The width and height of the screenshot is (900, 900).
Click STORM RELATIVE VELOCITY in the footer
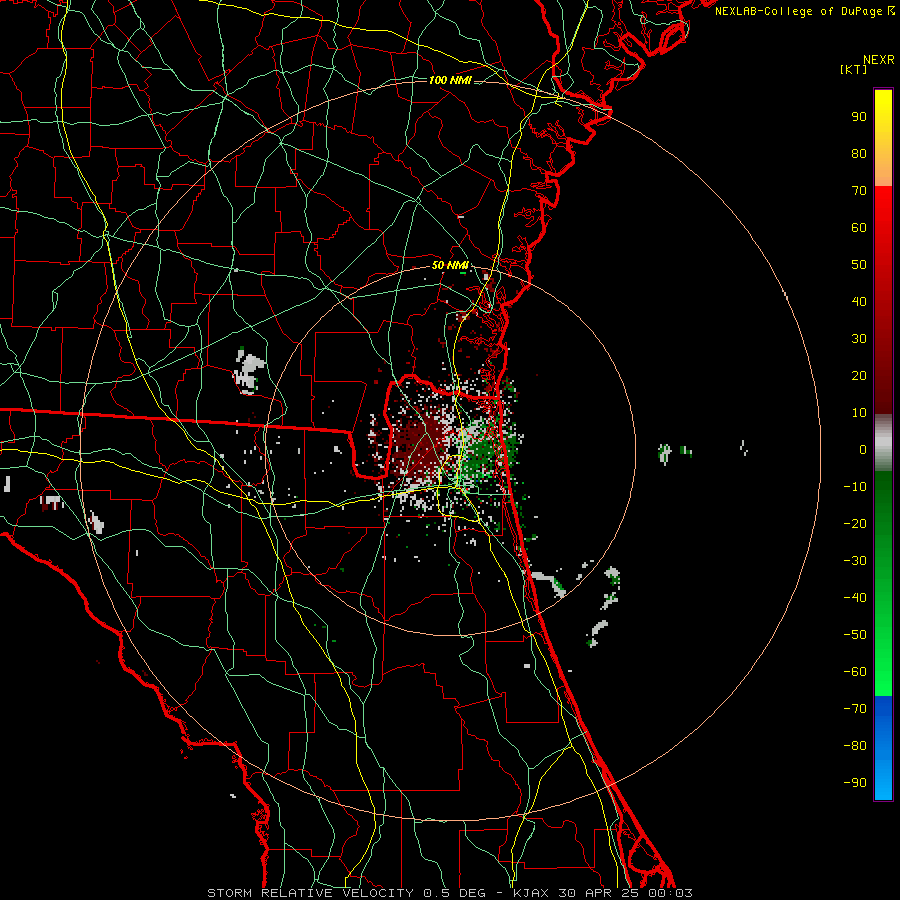[x=310, y=893]
